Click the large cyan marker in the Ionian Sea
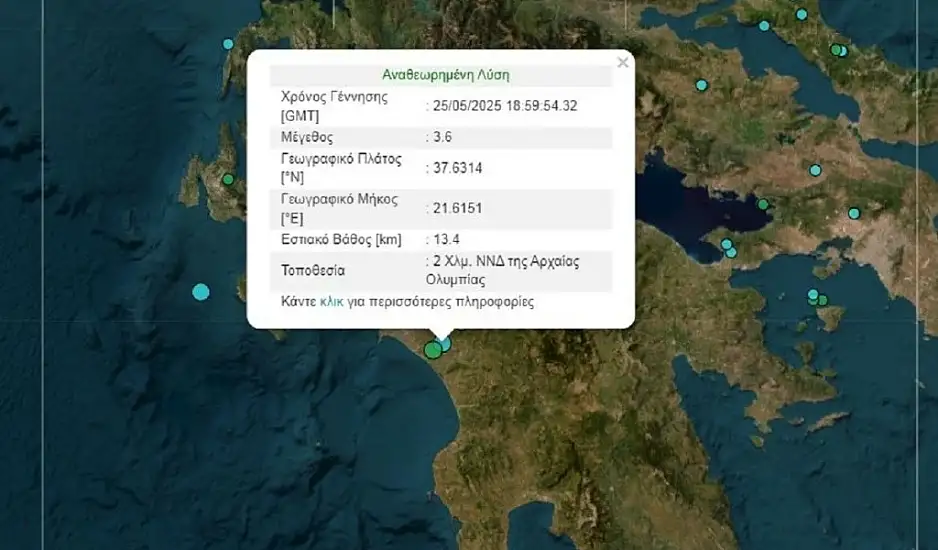The width and height of the screenshot is (938, 550). (201, 292)
